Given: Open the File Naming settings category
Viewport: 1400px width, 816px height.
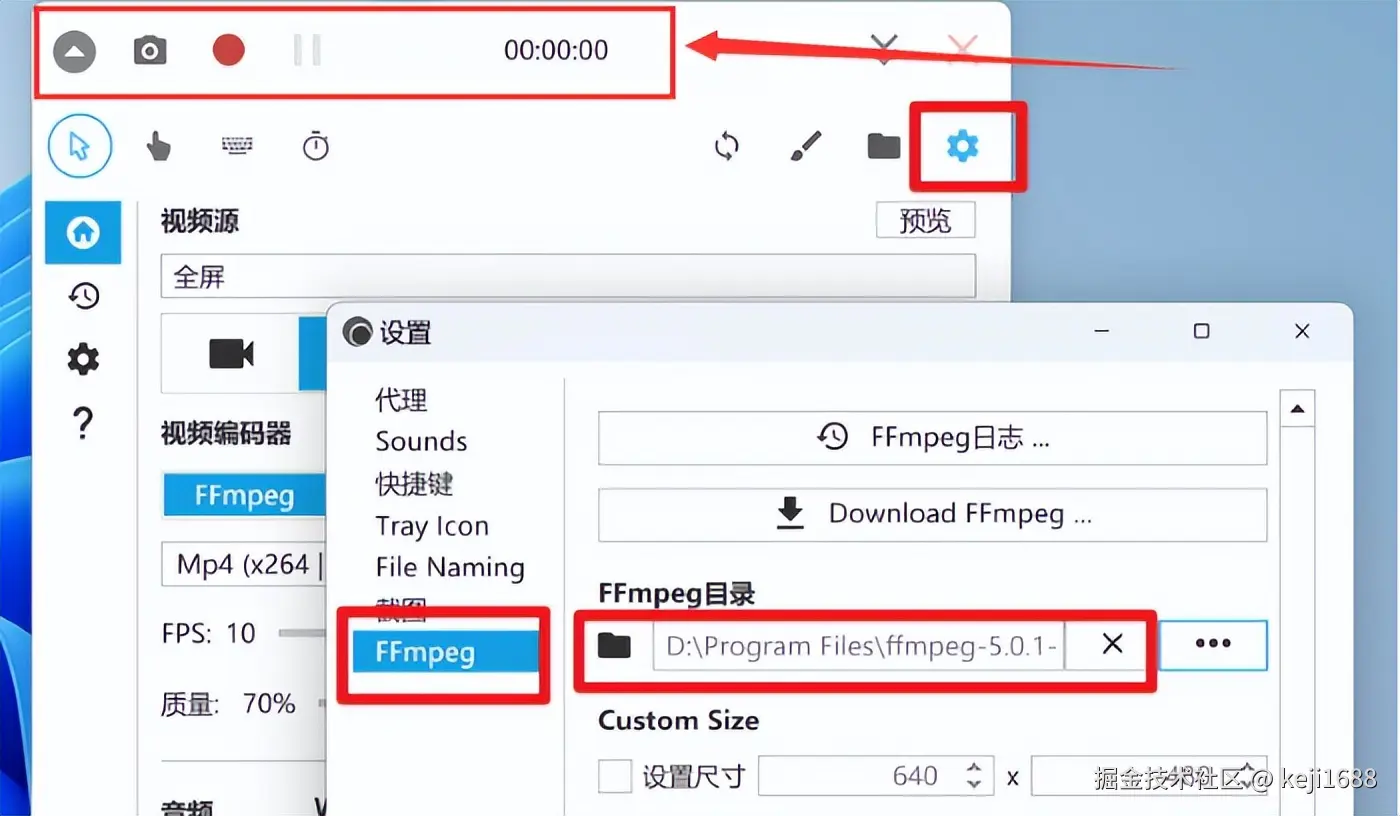Looking at the screenshot, I should pos(449,568).
